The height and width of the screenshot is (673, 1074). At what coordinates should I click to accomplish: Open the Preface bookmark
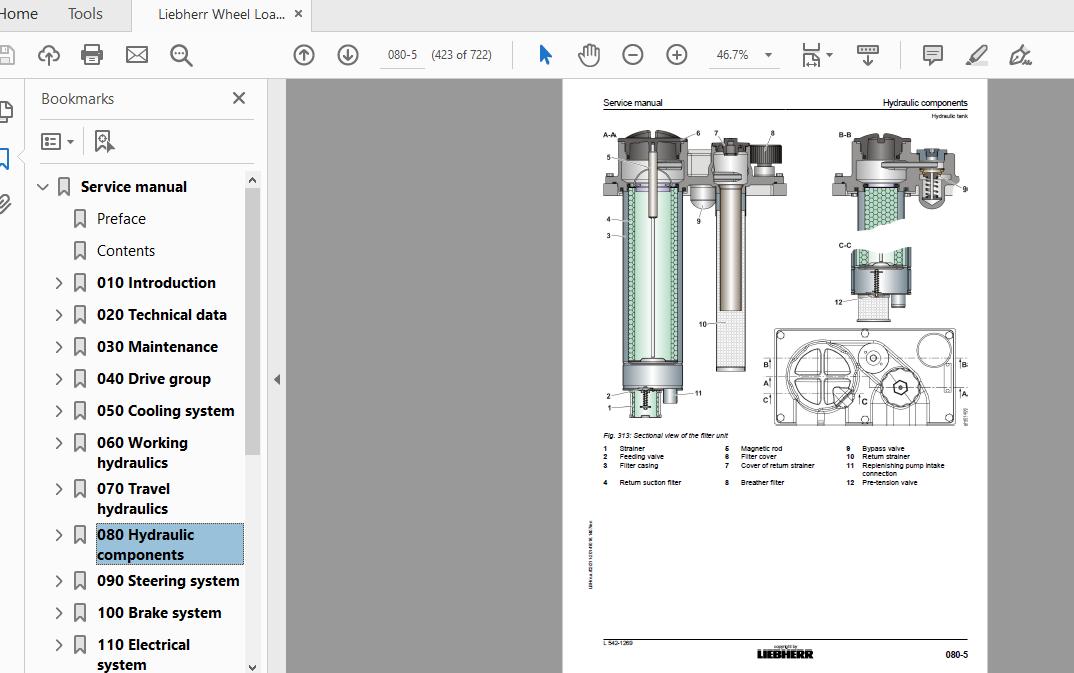(121, 219)
